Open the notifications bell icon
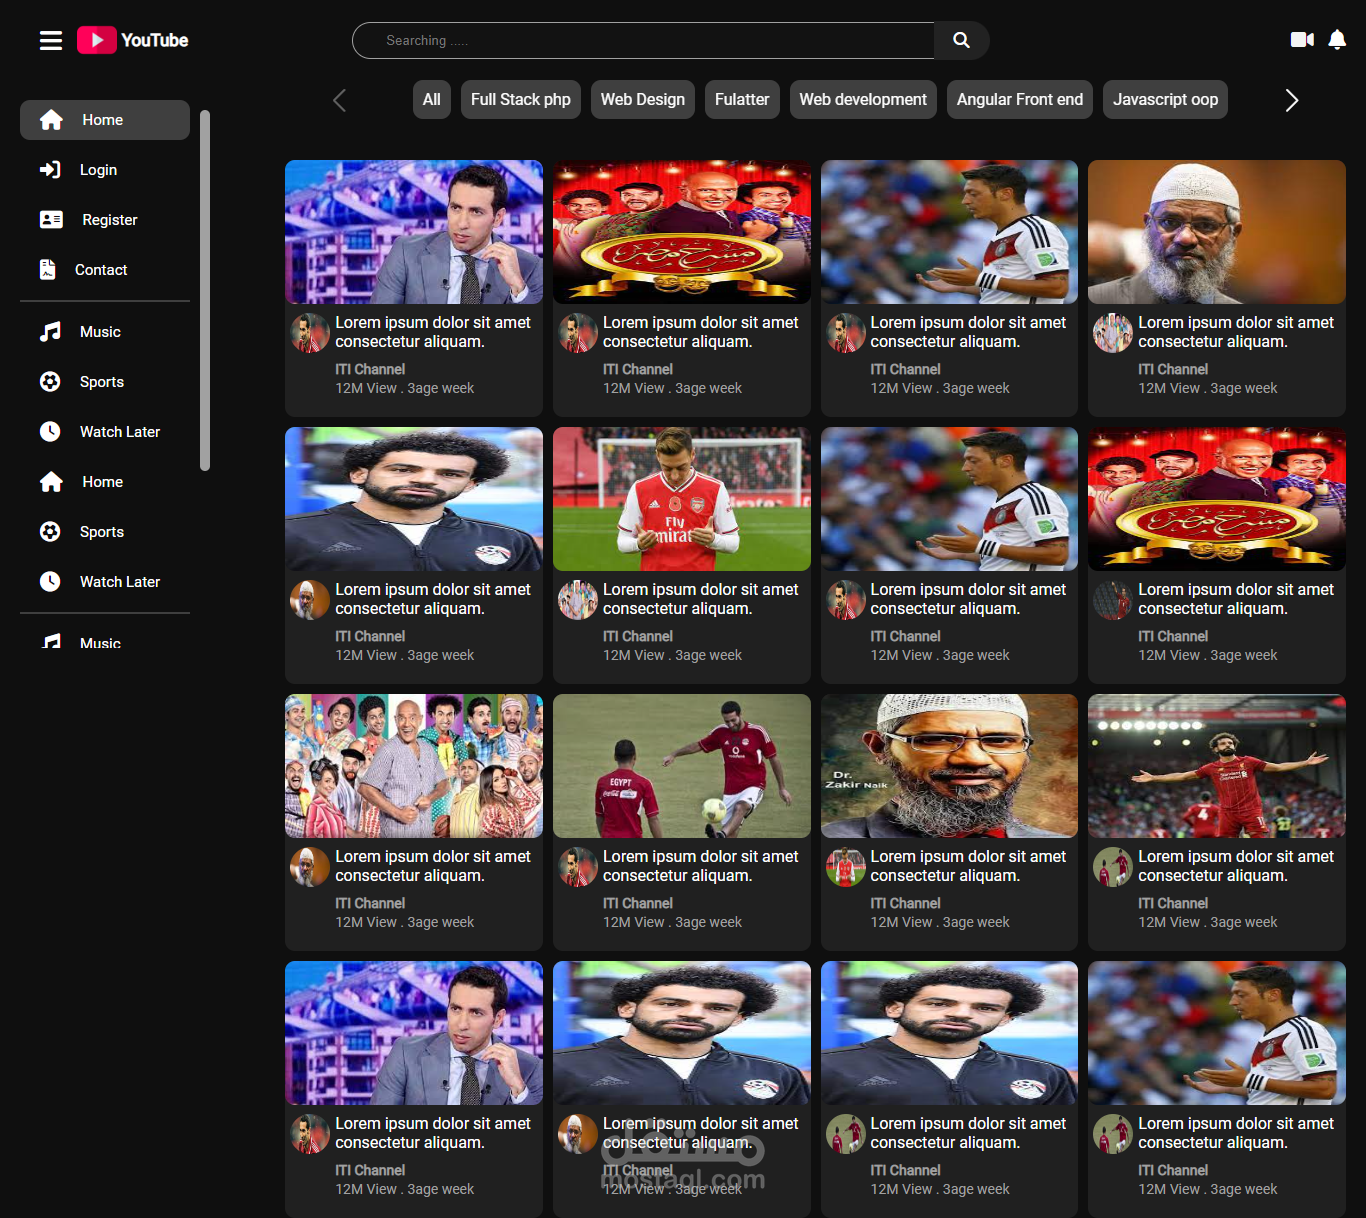This screenshot has height=1218, width=1366. 1338,40
